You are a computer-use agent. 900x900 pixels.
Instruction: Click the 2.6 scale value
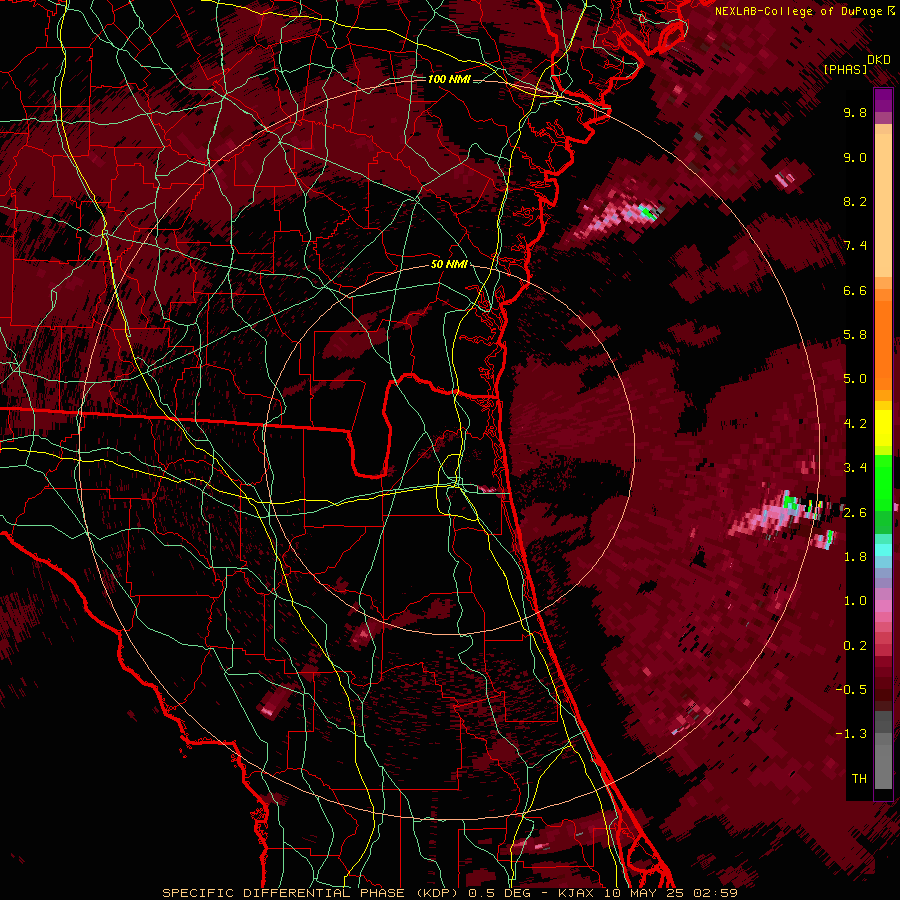click(x=855, y=513)
